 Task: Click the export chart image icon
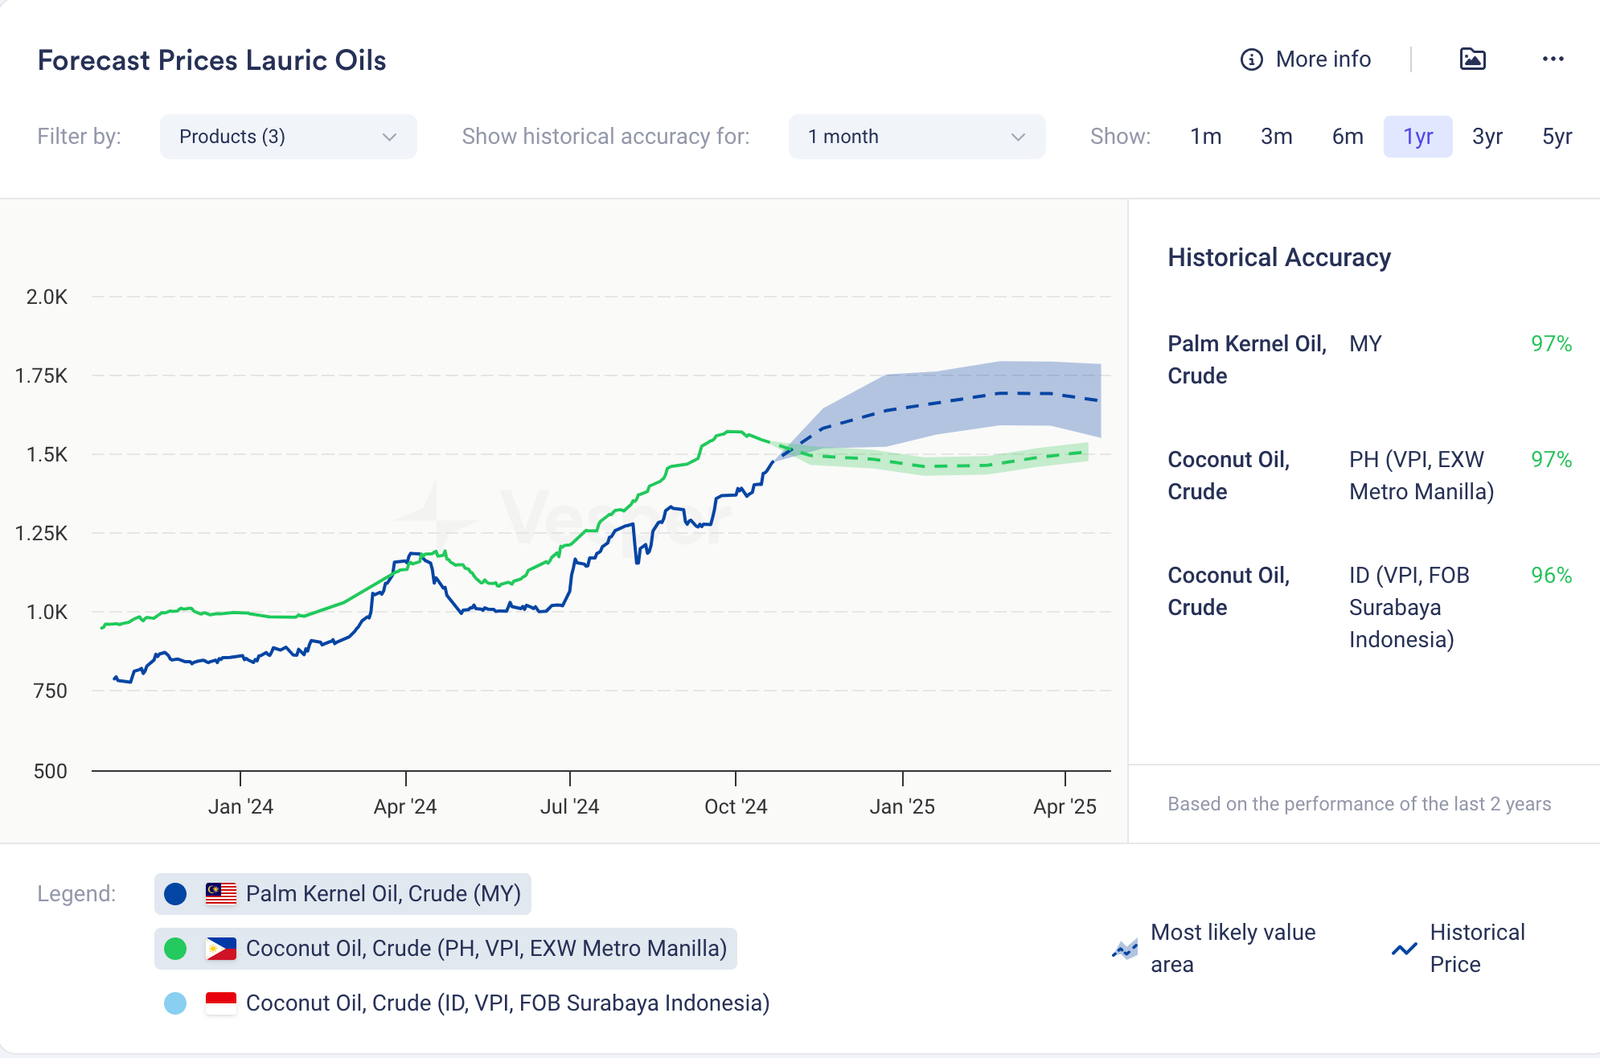1472,59
